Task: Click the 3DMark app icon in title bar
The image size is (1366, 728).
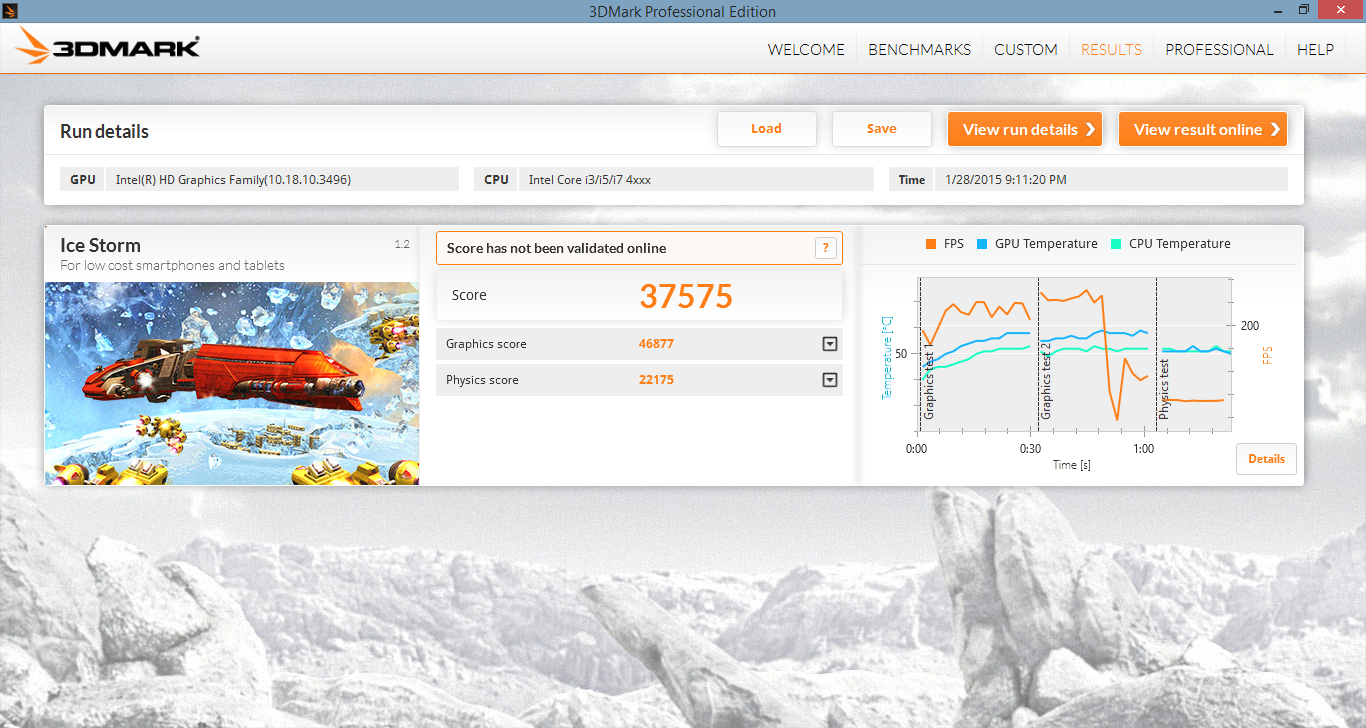Action: pyautogui.click(x=9, y=10)
